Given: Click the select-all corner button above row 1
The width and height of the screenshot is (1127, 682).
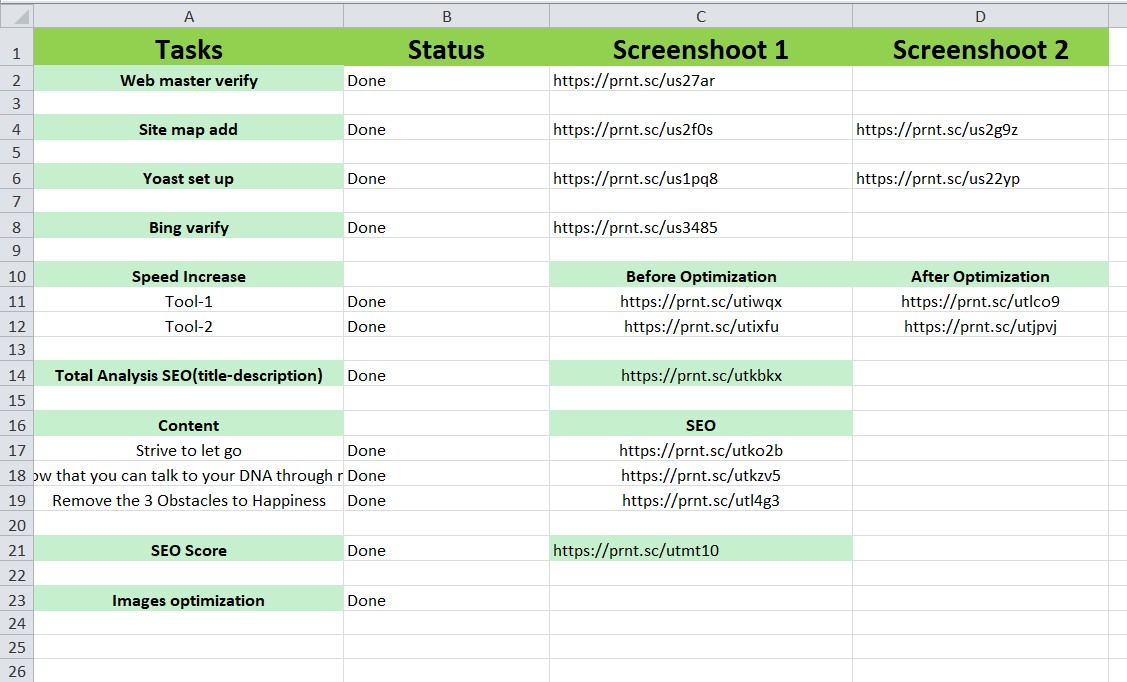Looking at the screenshot, I should pyautogui.click(x=16, y=15).
